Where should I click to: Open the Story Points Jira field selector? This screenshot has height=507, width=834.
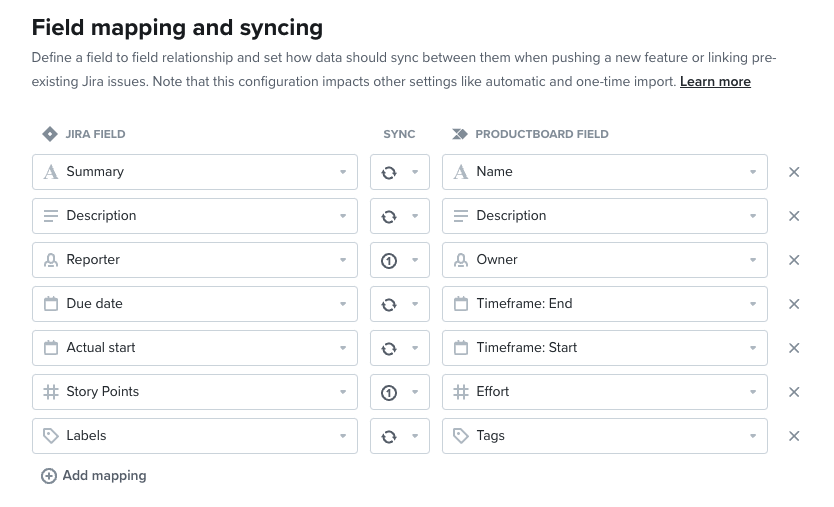[x=195, y=392]
